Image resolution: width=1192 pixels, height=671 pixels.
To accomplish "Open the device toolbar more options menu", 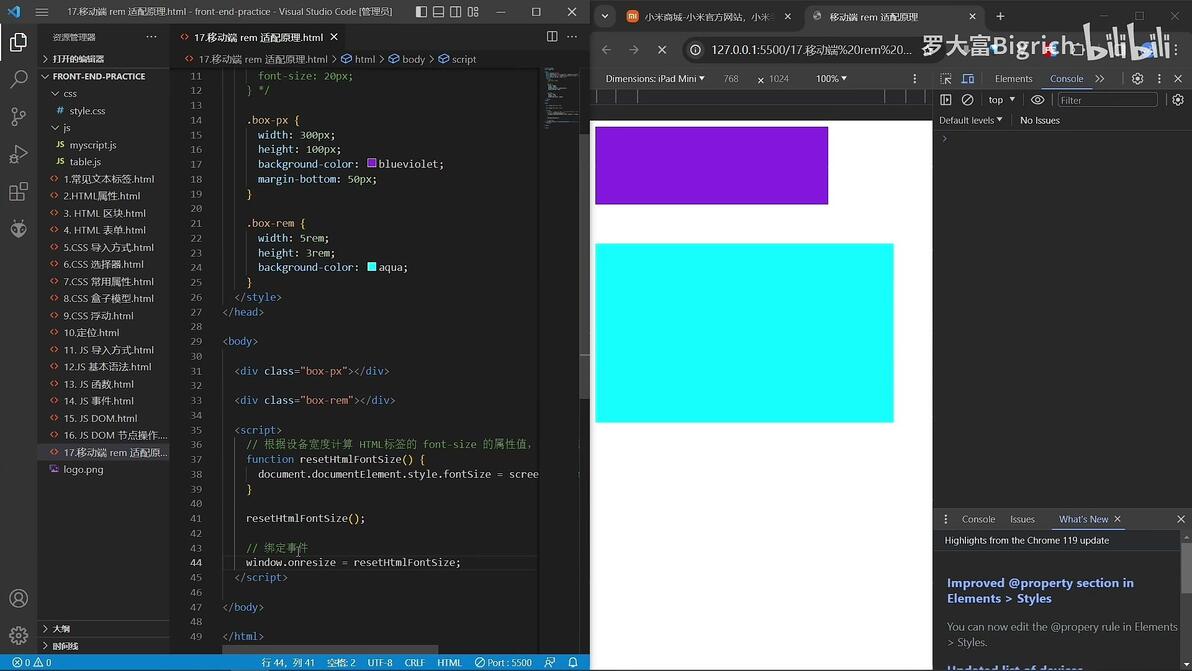I will (x=915, y=78).
